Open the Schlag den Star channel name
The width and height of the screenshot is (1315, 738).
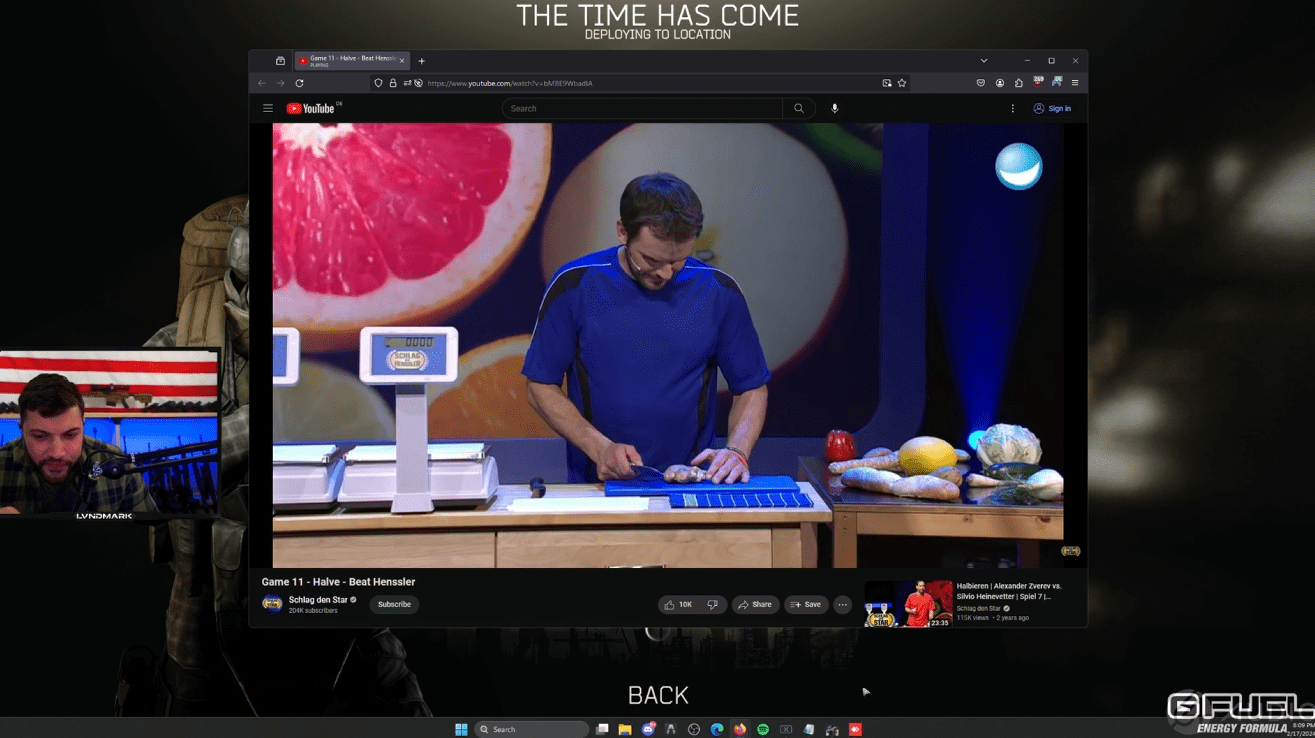coord(318,600)
